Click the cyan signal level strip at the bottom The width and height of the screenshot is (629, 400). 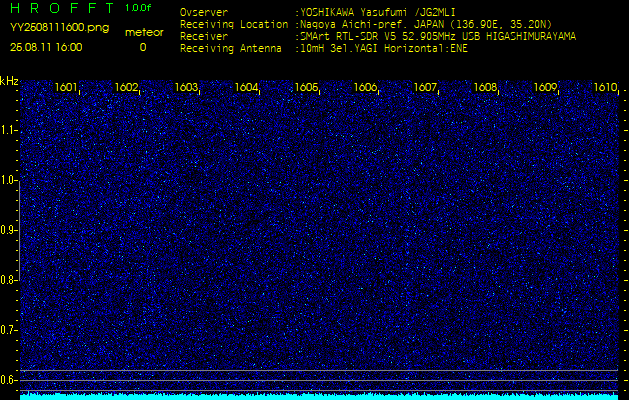coord(319,397)
